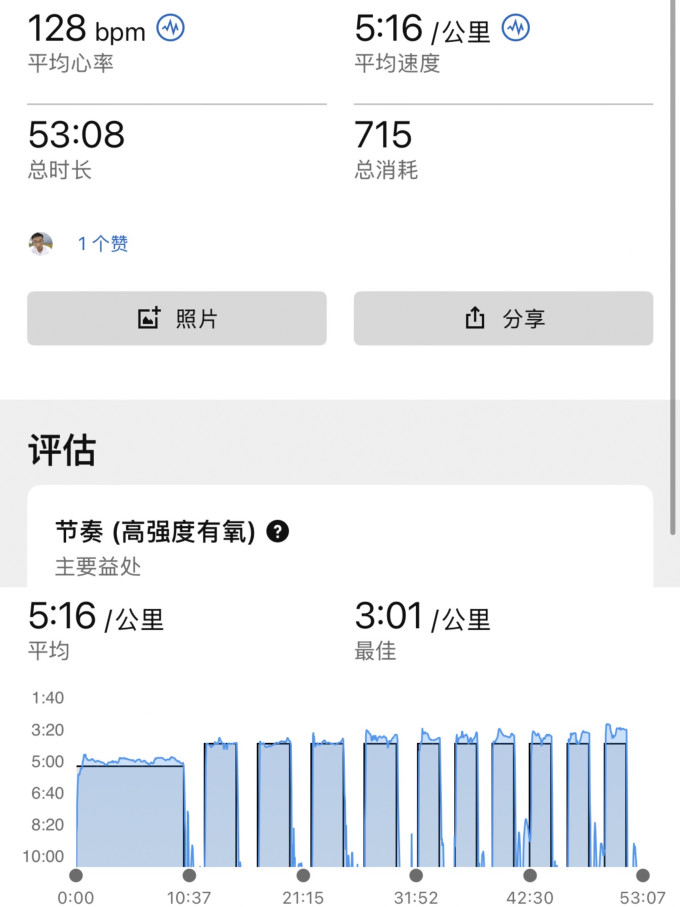Tap the waveform icon beside 5:16 average pace
This screenshot has height=907, width=680.
[515, 27]
